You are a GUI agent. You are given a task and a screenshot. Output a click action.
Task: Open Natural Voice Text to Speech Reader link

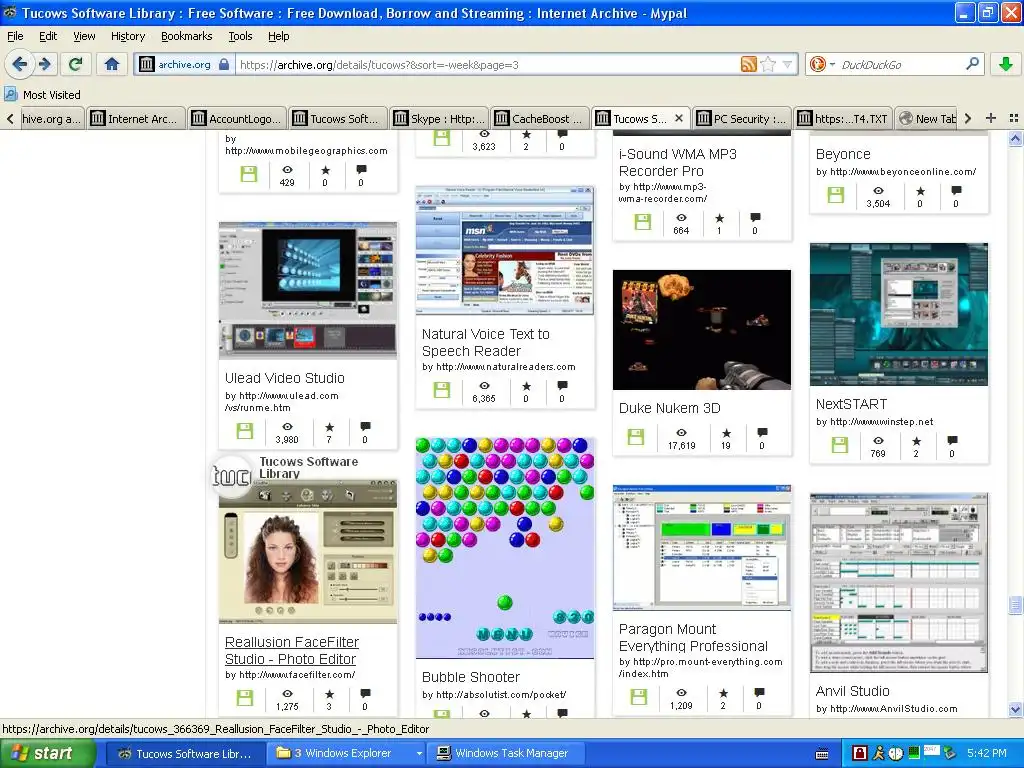[486, 342]
